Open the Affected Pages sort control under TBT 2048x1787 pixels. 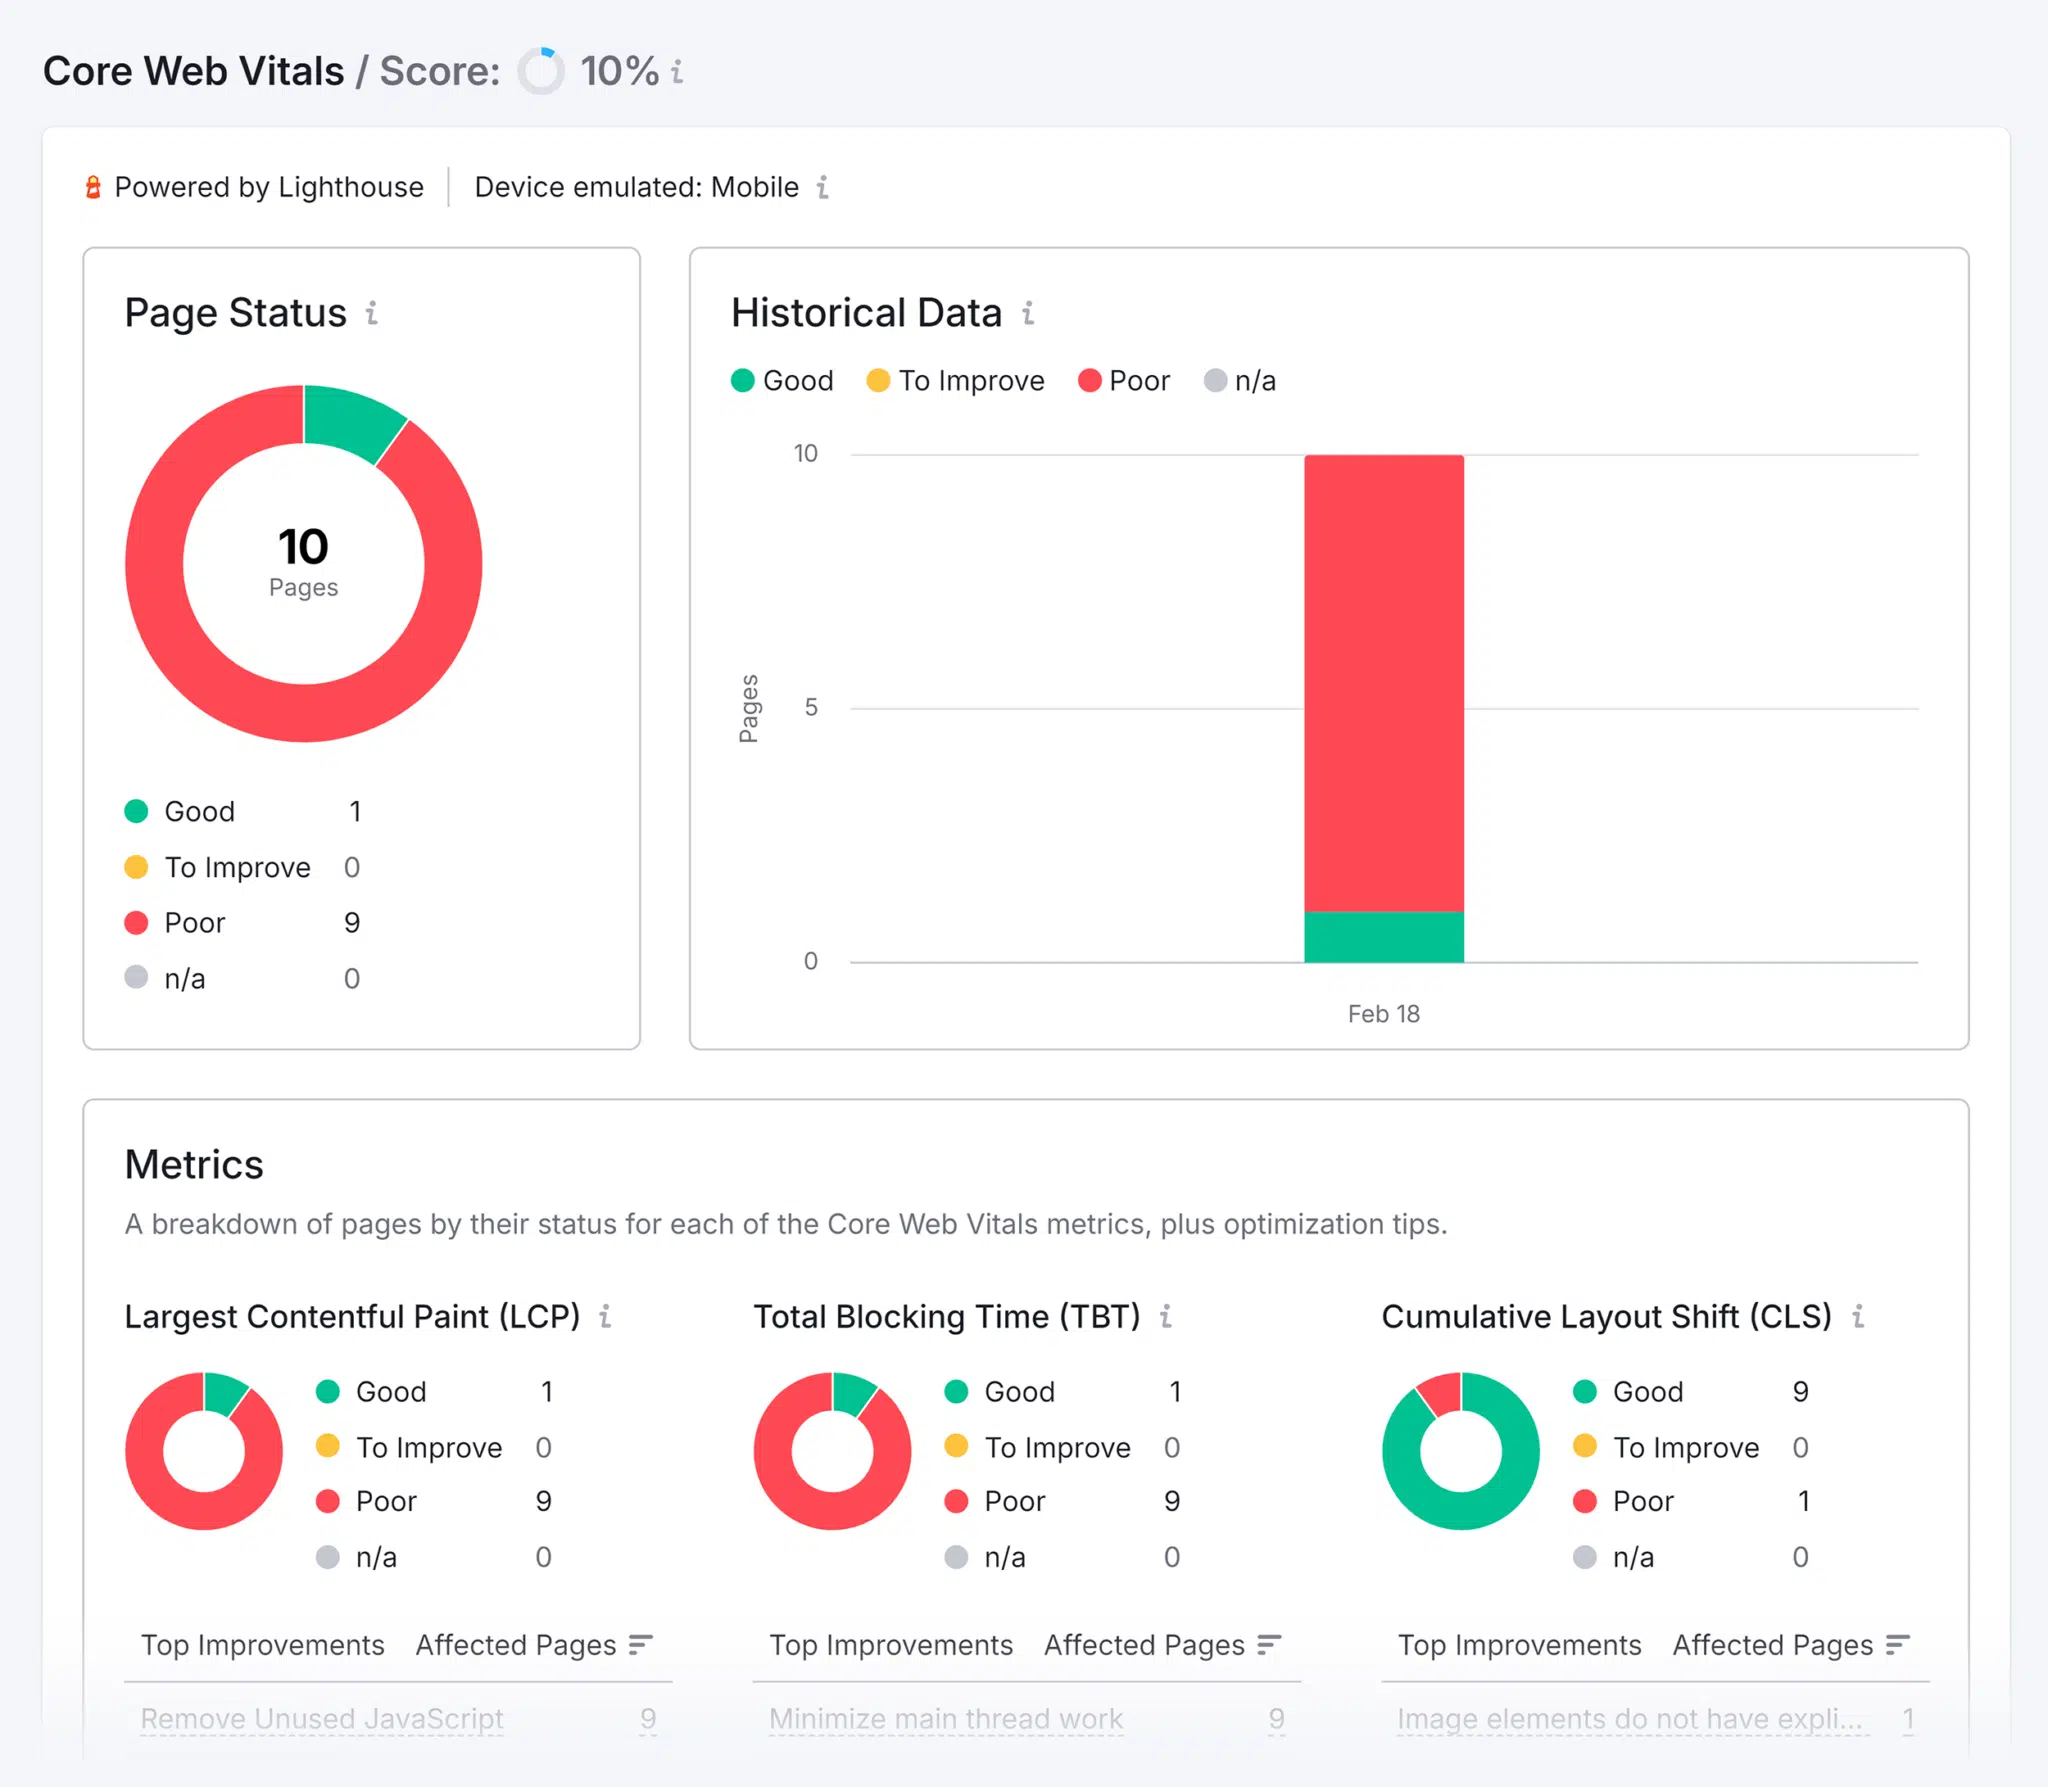pos(1268,1645)
